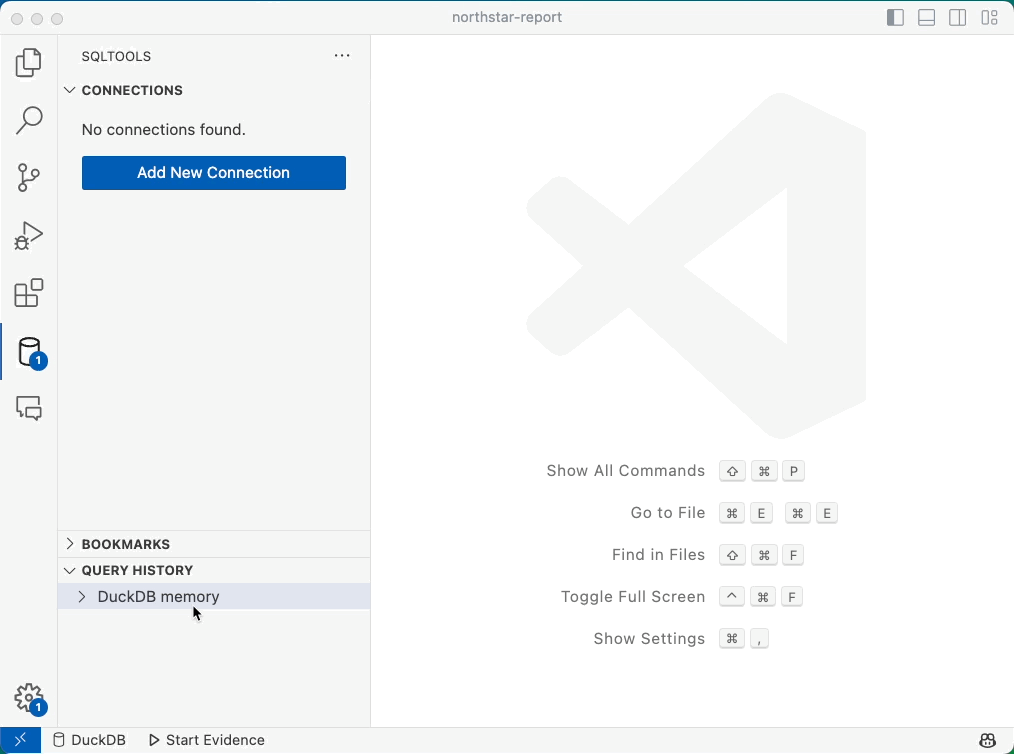Open the Manage gear menu
This screenshot has width=1014, height=754.
click(29, 697)
